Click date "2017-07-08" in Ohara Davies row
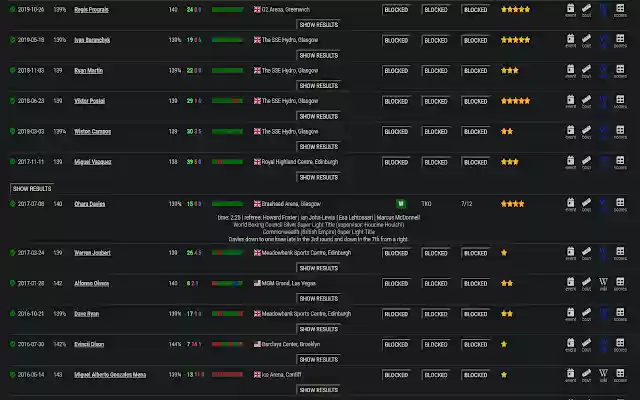The image size is (640, 400). tap(31, 204)
